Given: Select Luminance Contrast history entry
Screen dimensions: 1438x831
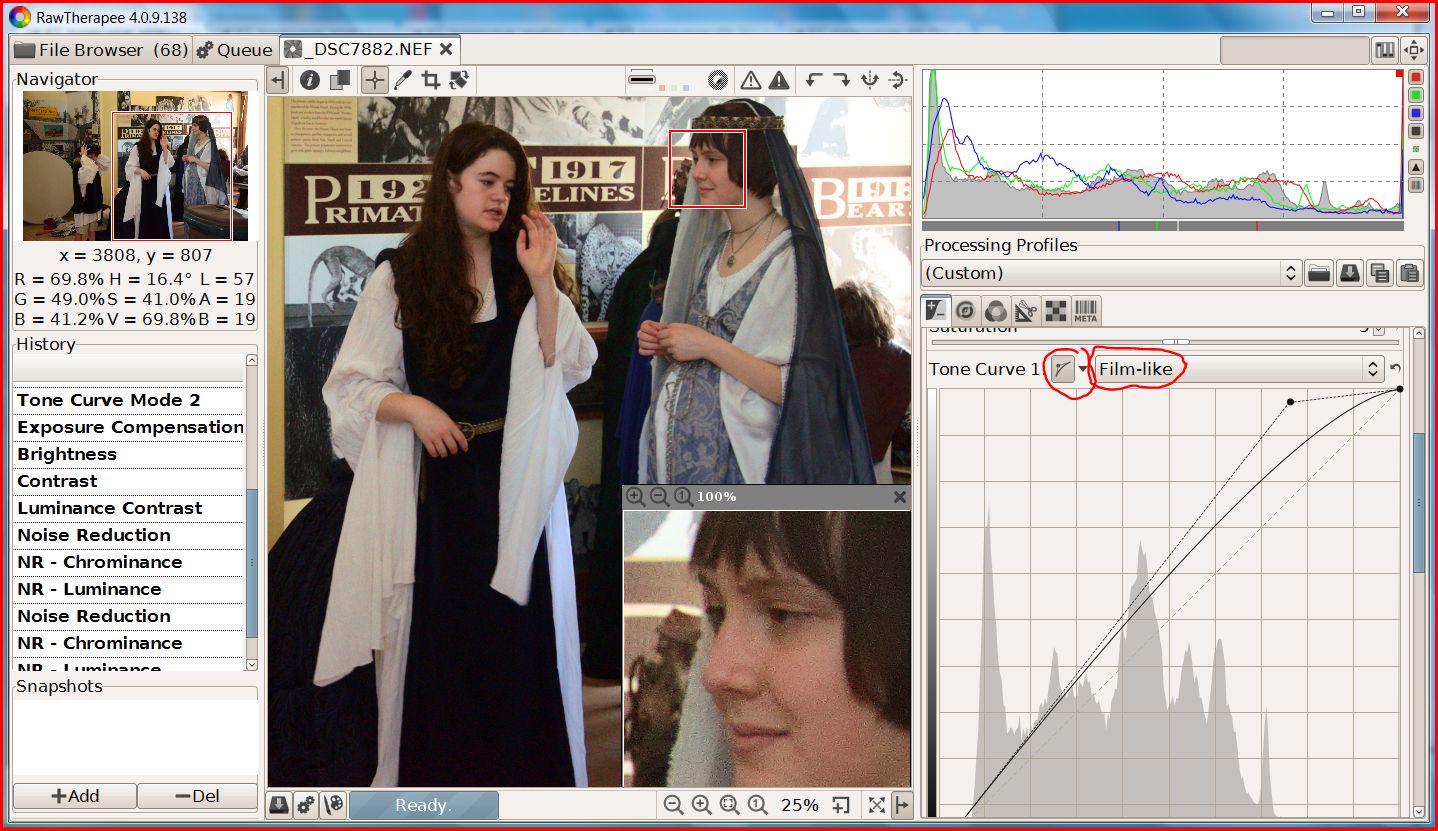Looking at the screenshot, I should [128, 508].
